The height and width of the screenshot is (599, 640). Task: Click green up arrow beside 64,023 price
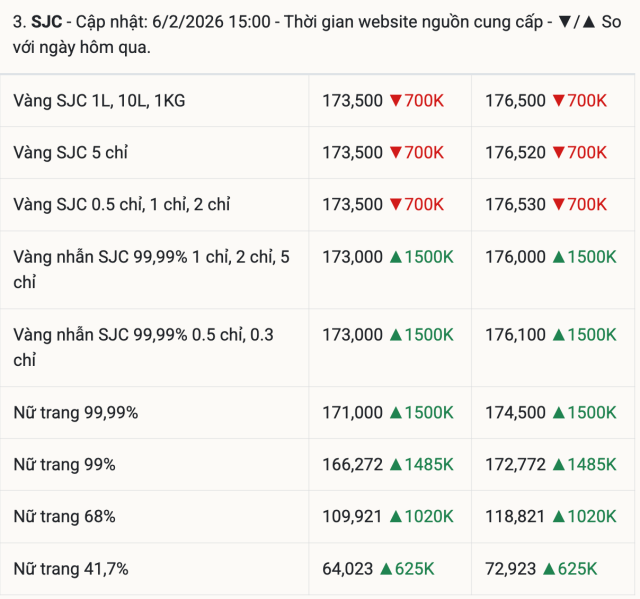pos(386,569)
